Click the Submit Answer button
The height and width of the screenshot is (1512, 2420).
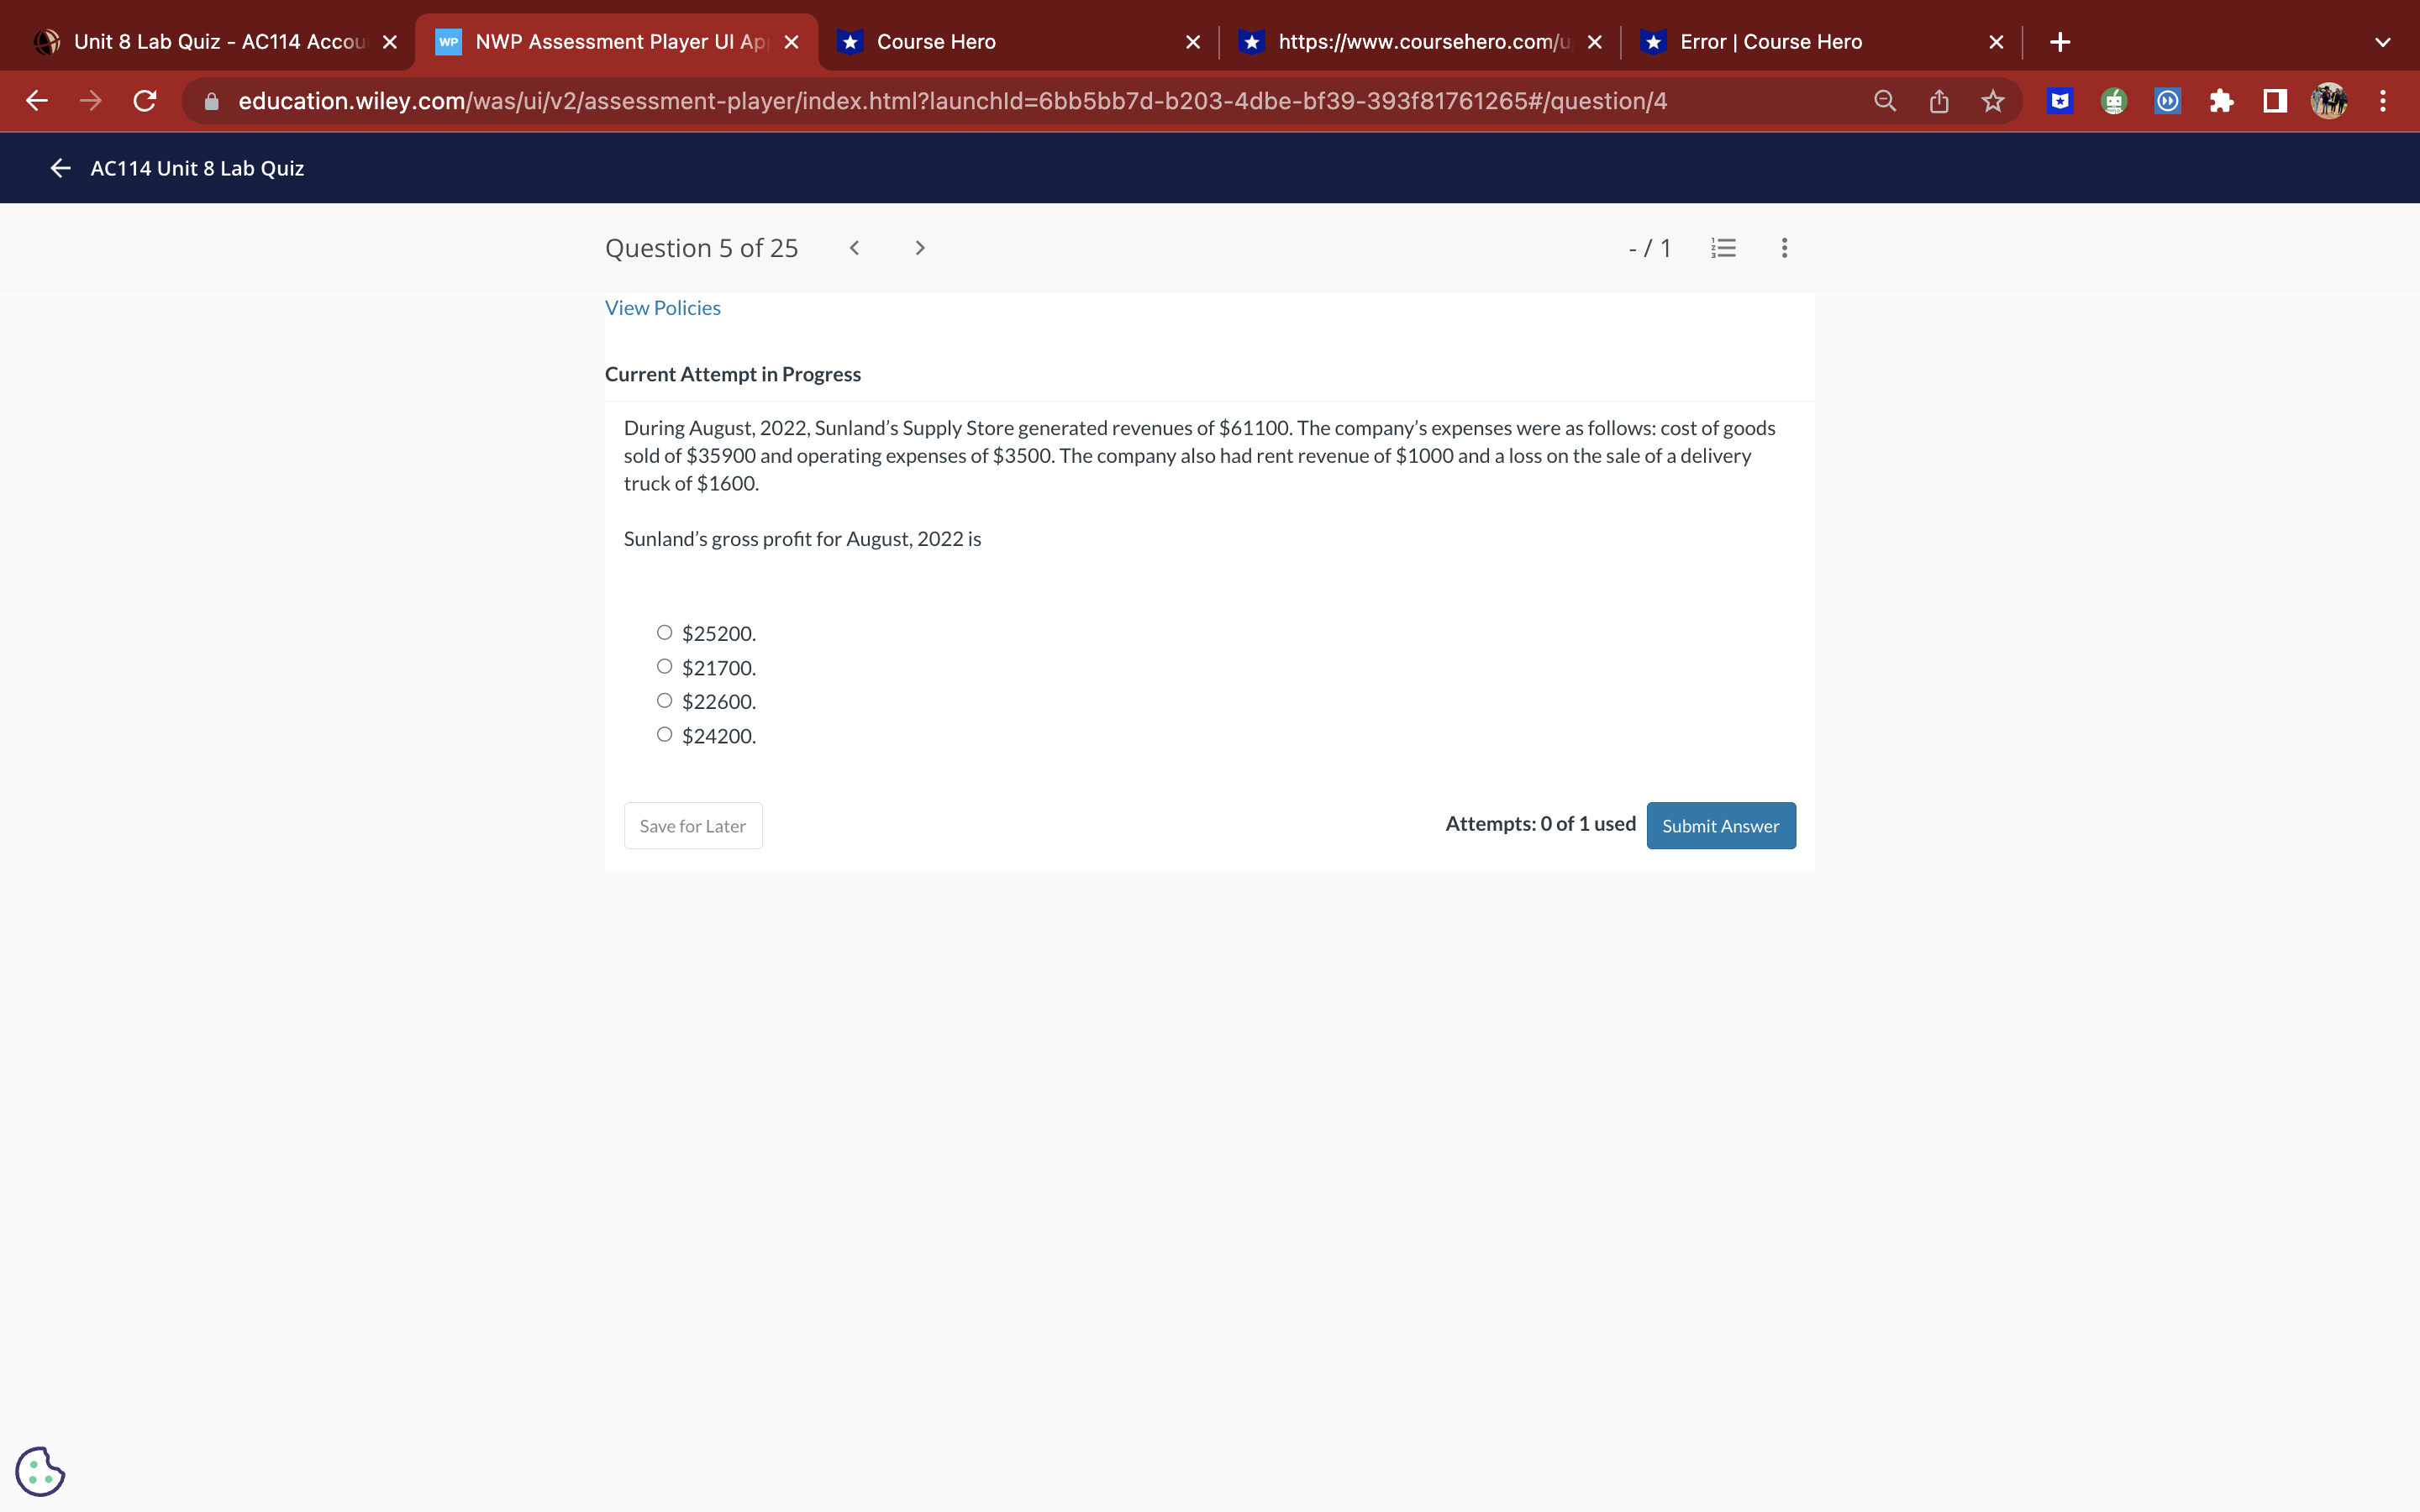1720,826
